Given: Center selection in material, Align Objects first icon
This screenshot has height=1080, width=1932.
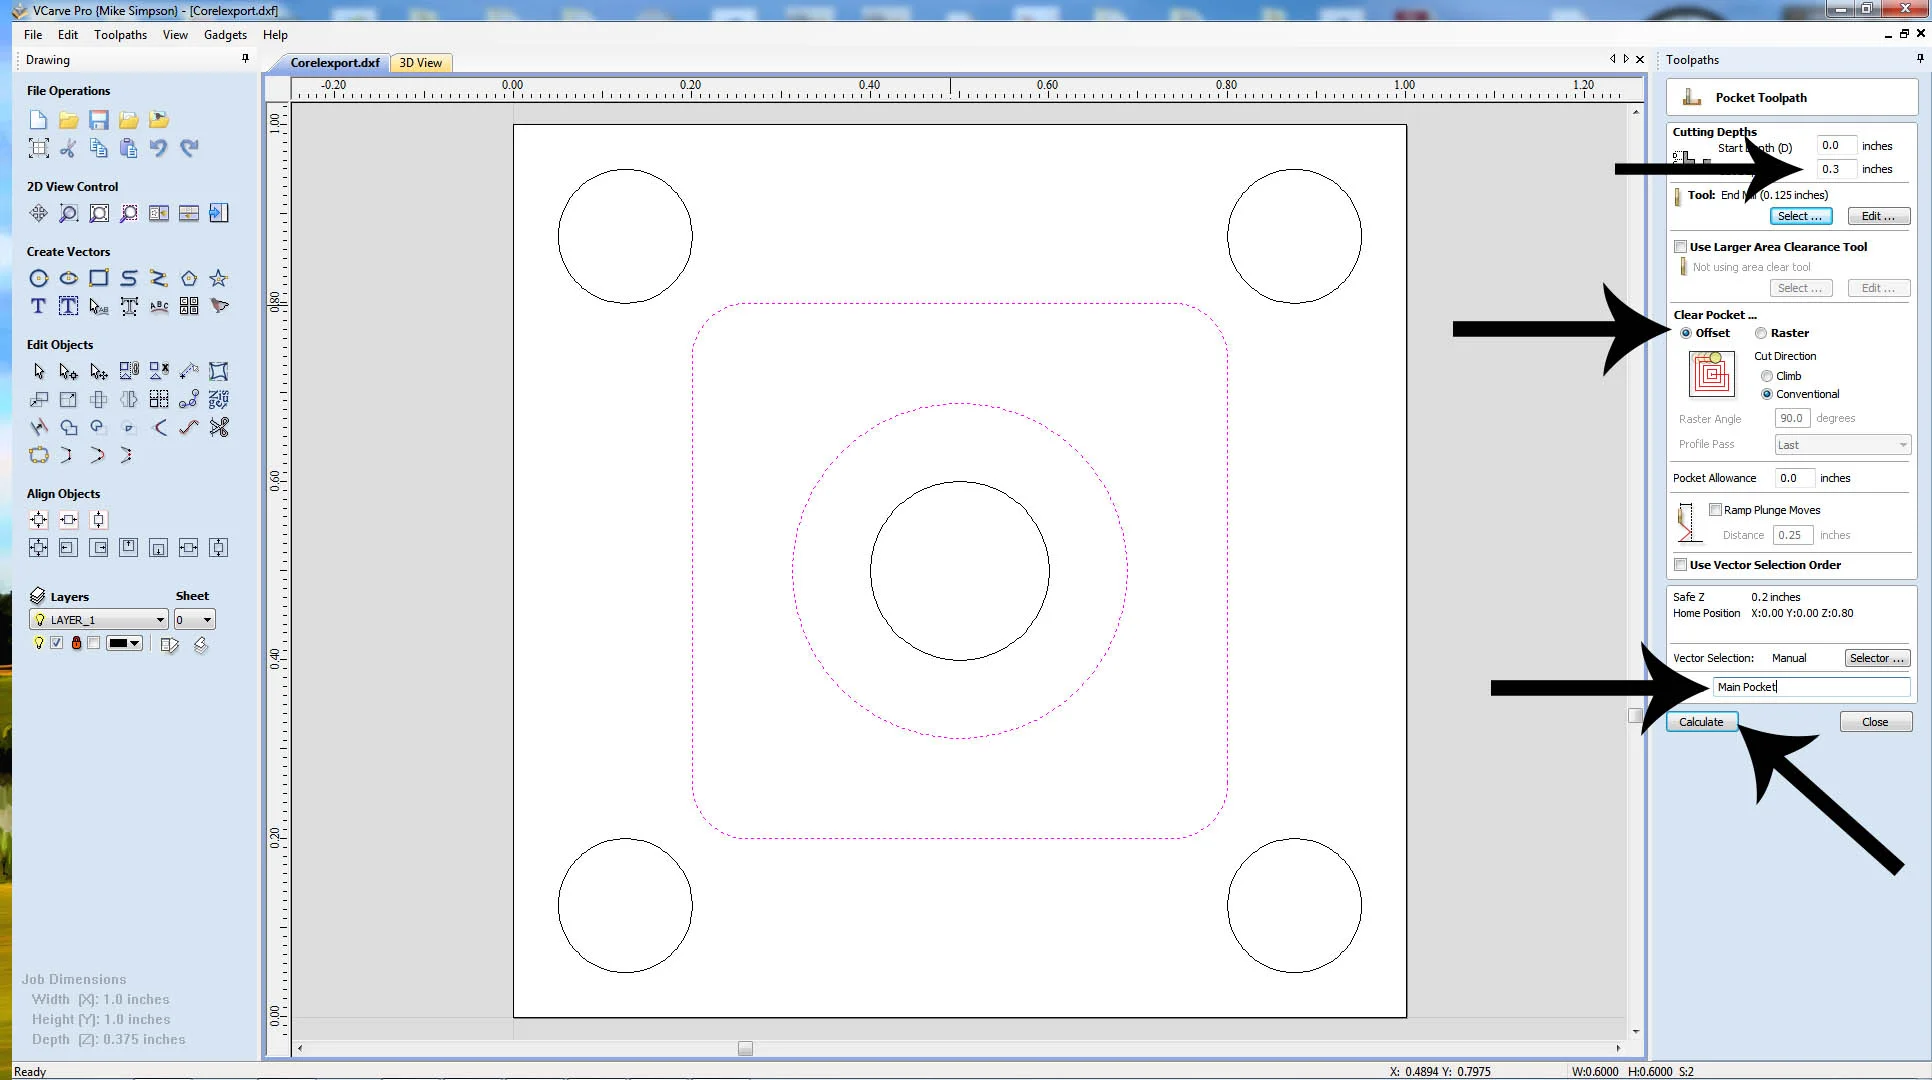Looking at the screenshot, I should pyautogui.click(x=38, y=520).
